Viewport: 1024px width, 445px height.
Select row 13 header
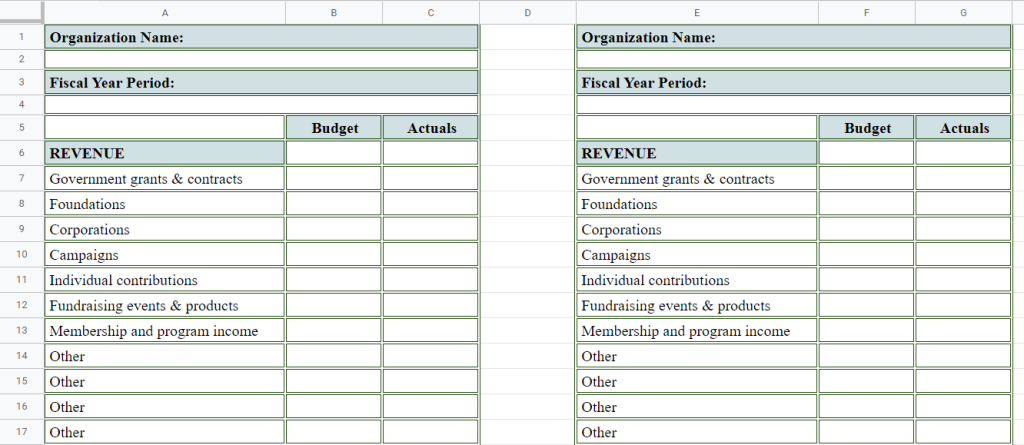pos(22,331)
